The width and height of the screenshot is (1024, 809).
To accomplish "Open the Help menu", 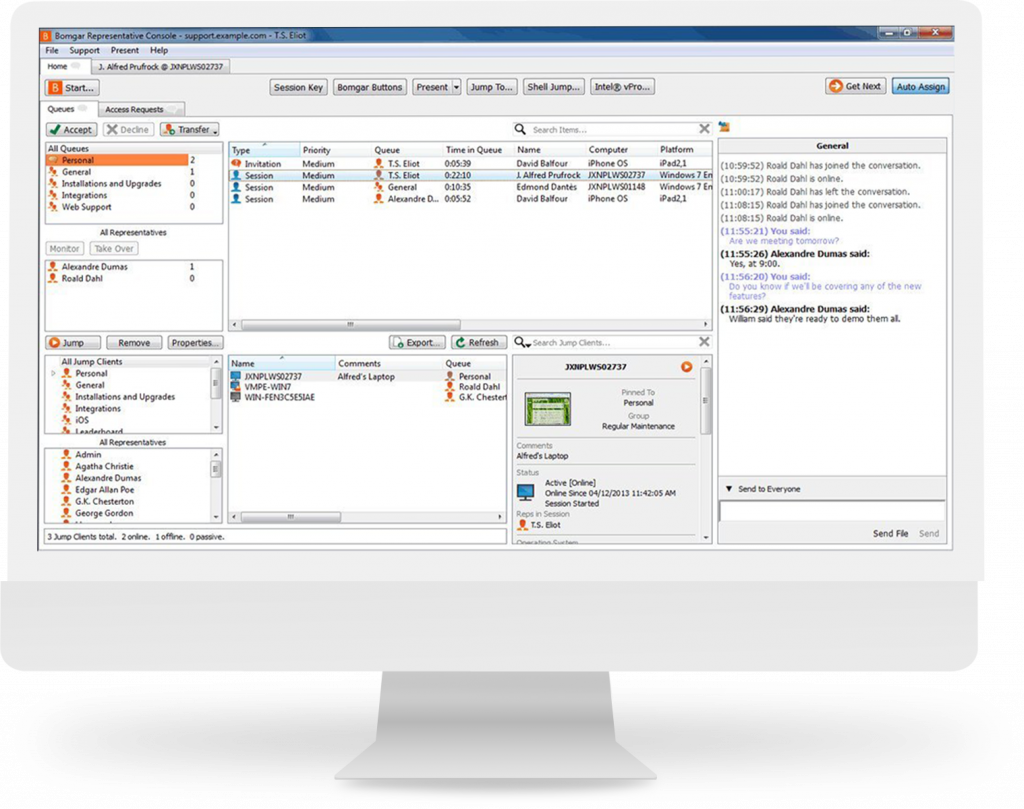I will [x=159, y=50].
